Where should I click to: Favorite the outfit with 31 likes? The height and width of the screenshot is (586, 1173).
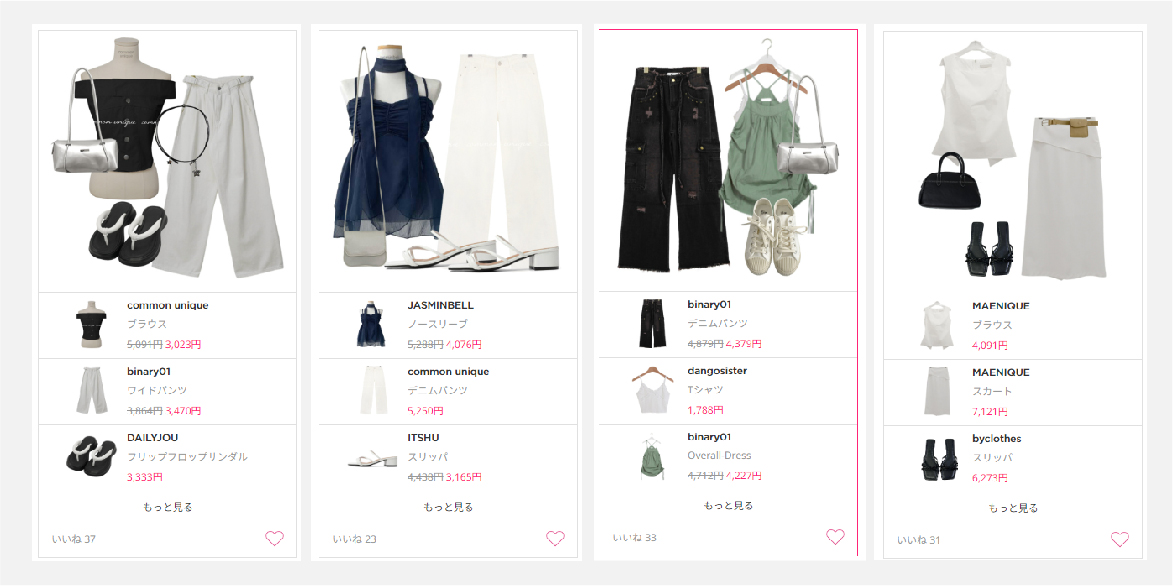(1120, 539)
